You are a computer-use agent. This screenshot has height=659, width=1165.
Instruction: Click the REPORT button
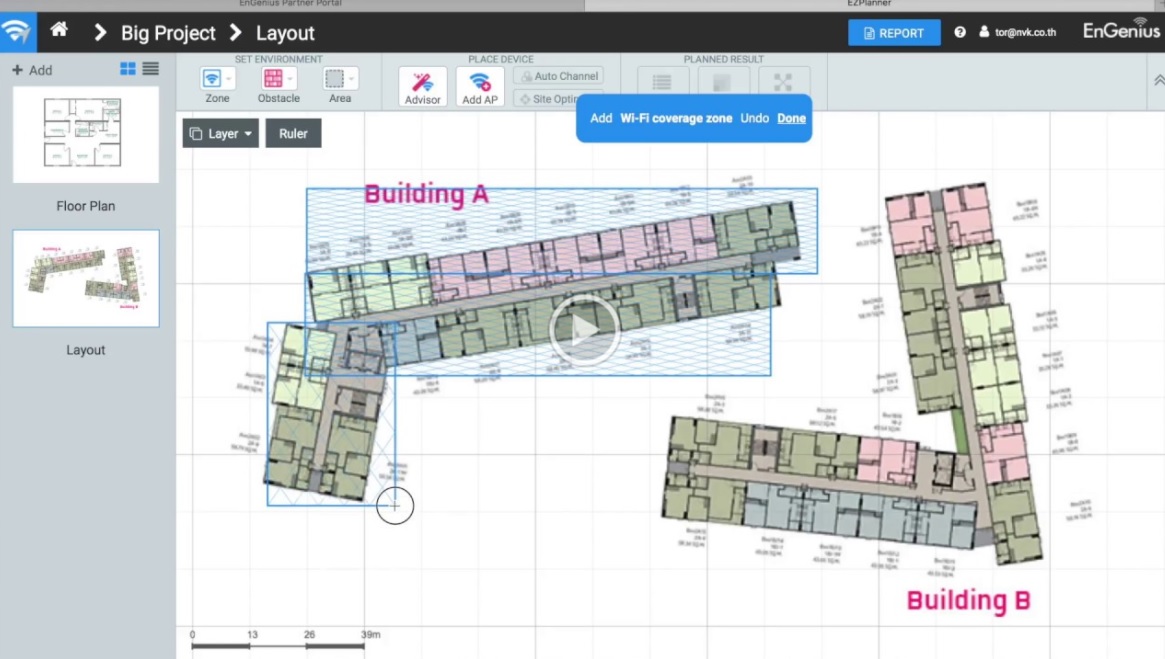894,33
